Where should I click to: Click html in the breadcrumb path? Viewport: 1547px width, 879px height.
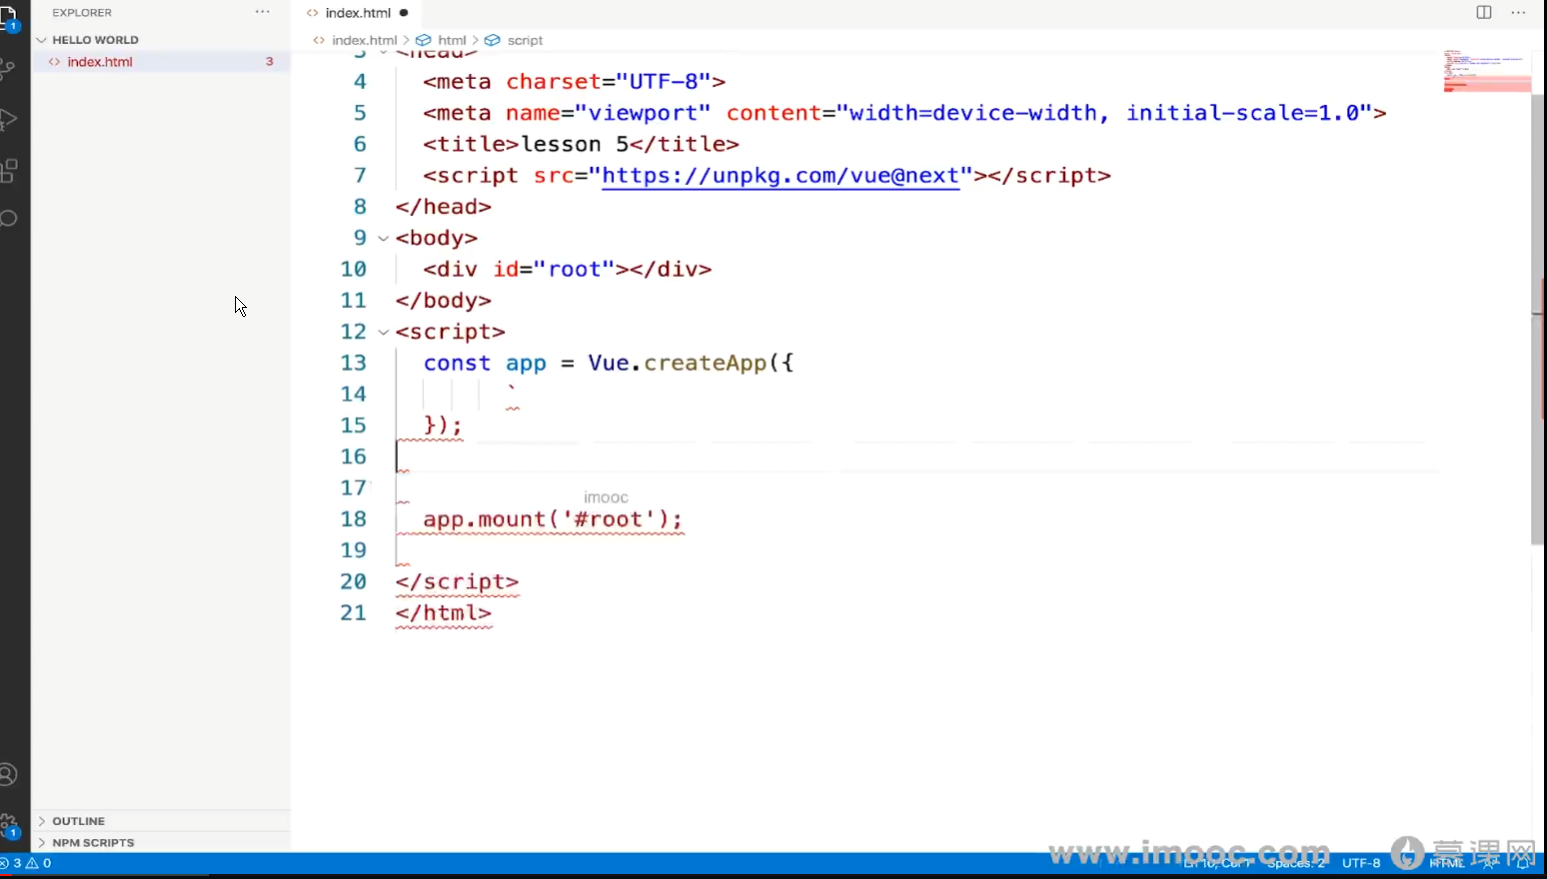(452, 40)
